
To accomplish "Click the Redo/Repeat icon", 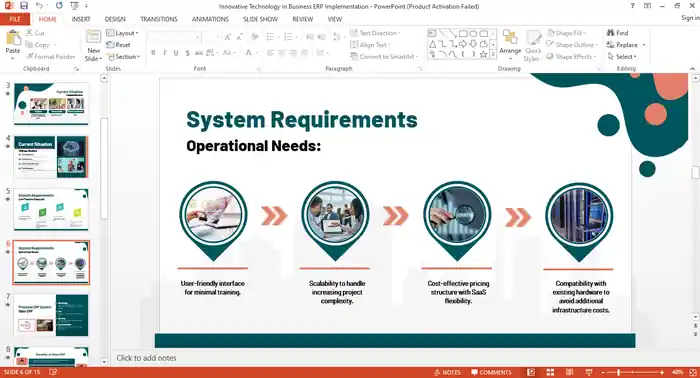I will [59, 6].
